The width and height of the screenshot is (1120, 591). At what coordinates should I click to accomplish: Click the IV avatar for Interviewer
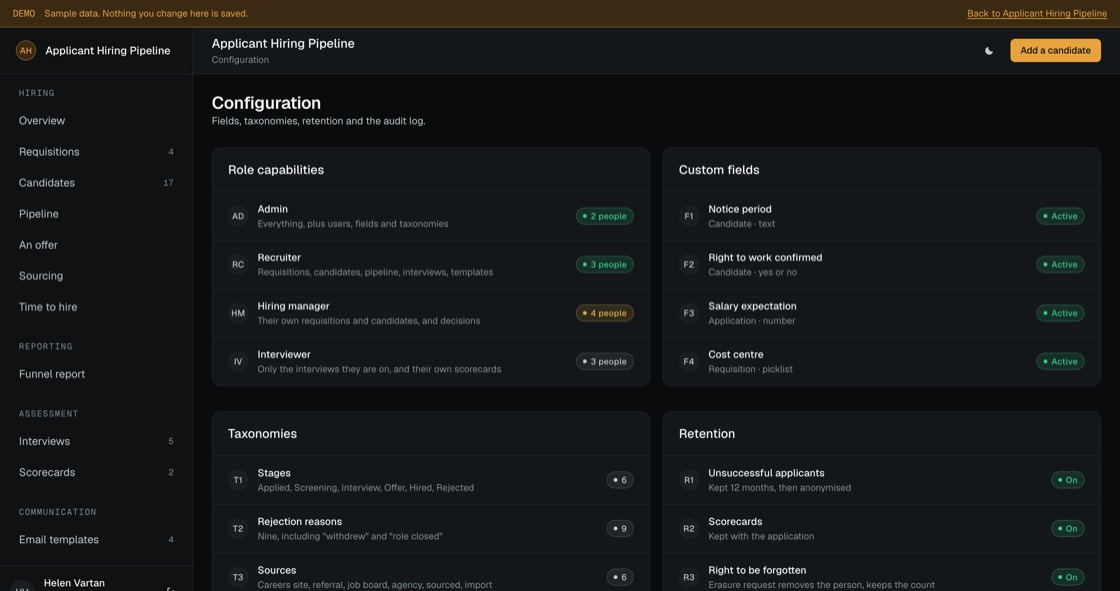pos(238,362)
